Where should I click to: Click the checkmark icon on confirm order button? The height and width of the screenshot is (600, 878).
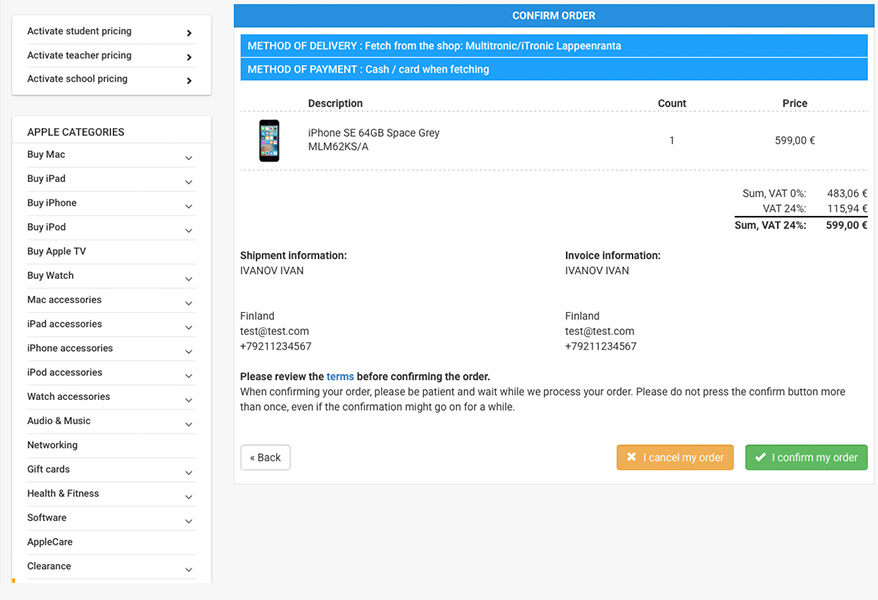click(x=760, y=457)
